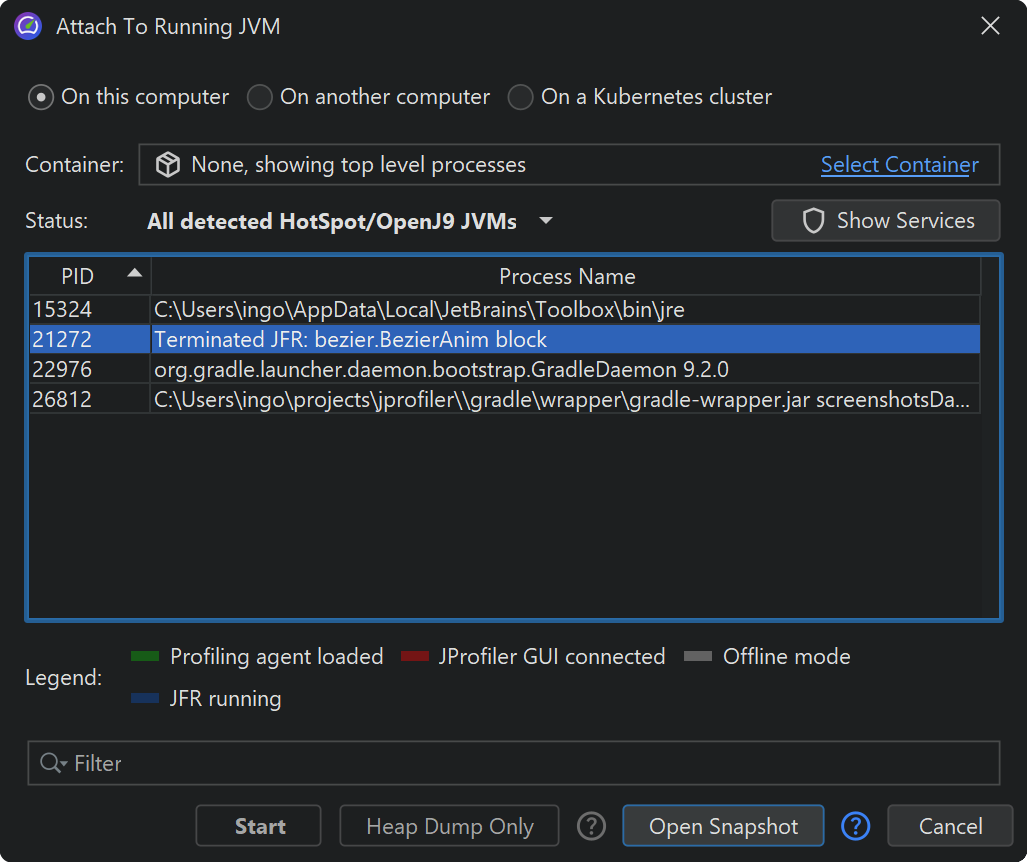Click the Select Container link
The height and width of the screenshot is (862, 1027).
point(899,165)
